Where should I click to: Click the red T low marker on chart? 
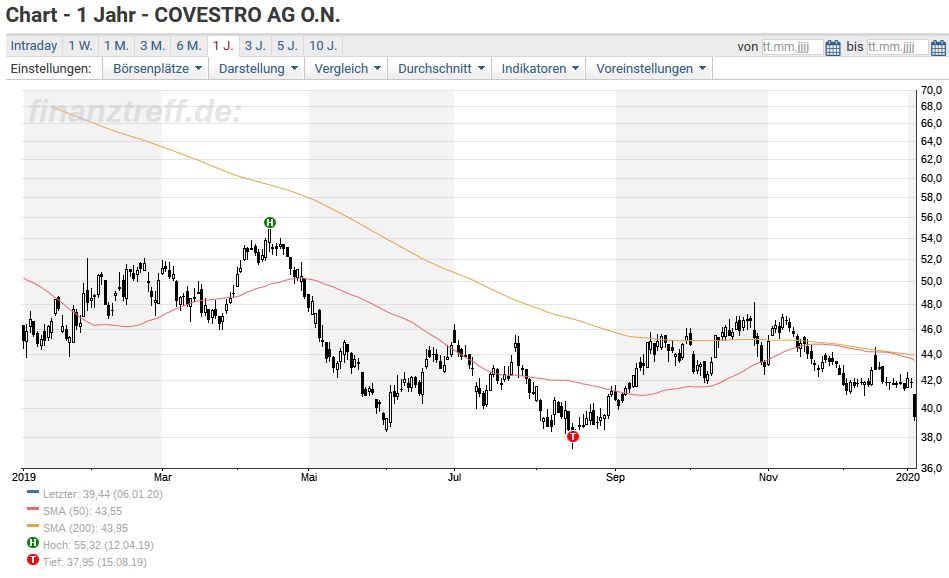coord(573,436)
